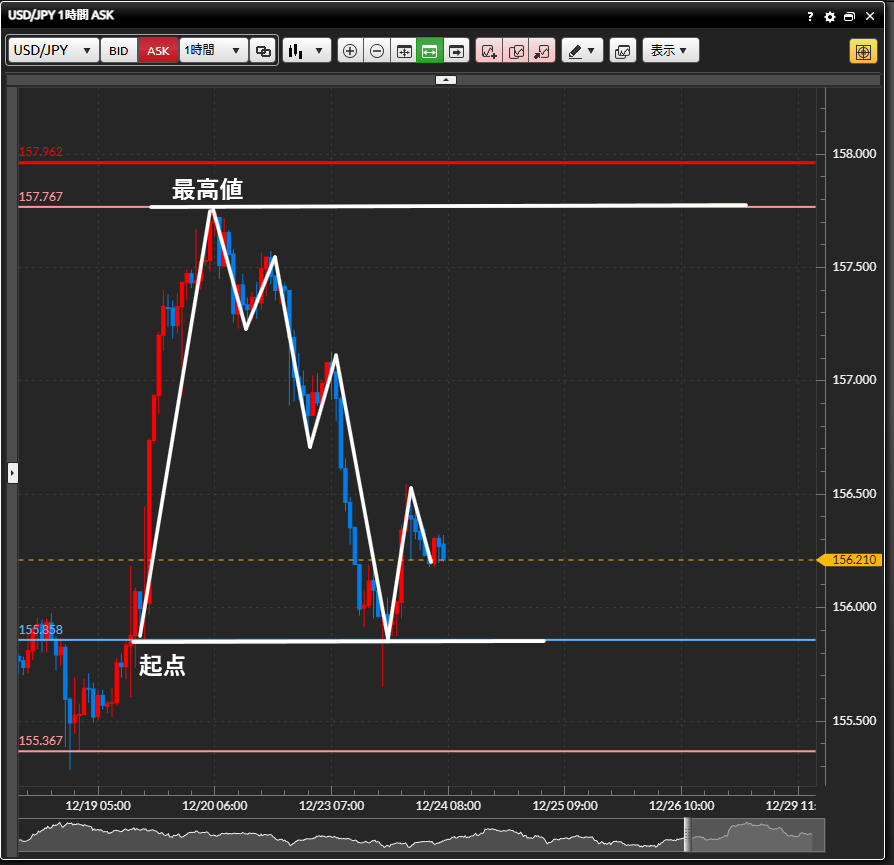Click the reset chart scale icon
Viewport: 894px width, 865px height.
(x=404, y=51)
